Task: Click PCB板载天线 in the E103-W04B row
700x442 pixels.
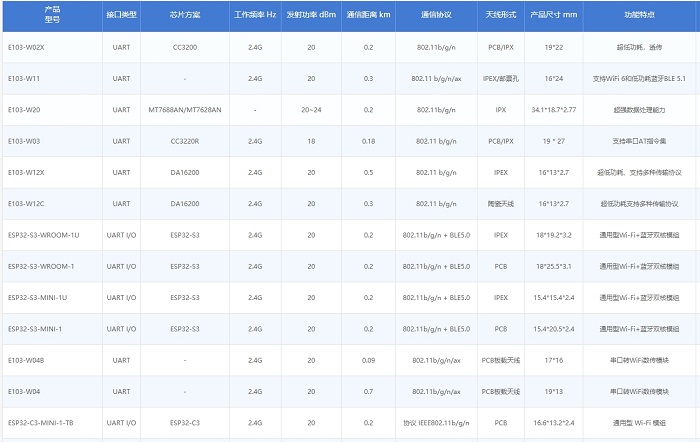Action: (501, 360)
